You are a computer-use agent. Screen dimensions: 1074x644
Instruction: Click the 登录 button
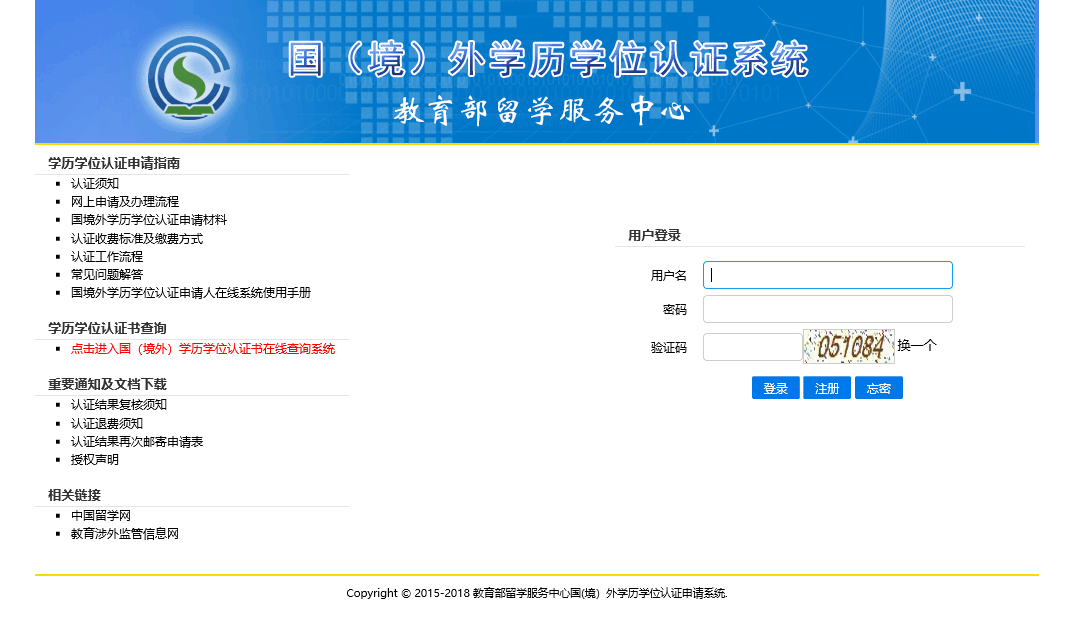[x=775, y=388]
